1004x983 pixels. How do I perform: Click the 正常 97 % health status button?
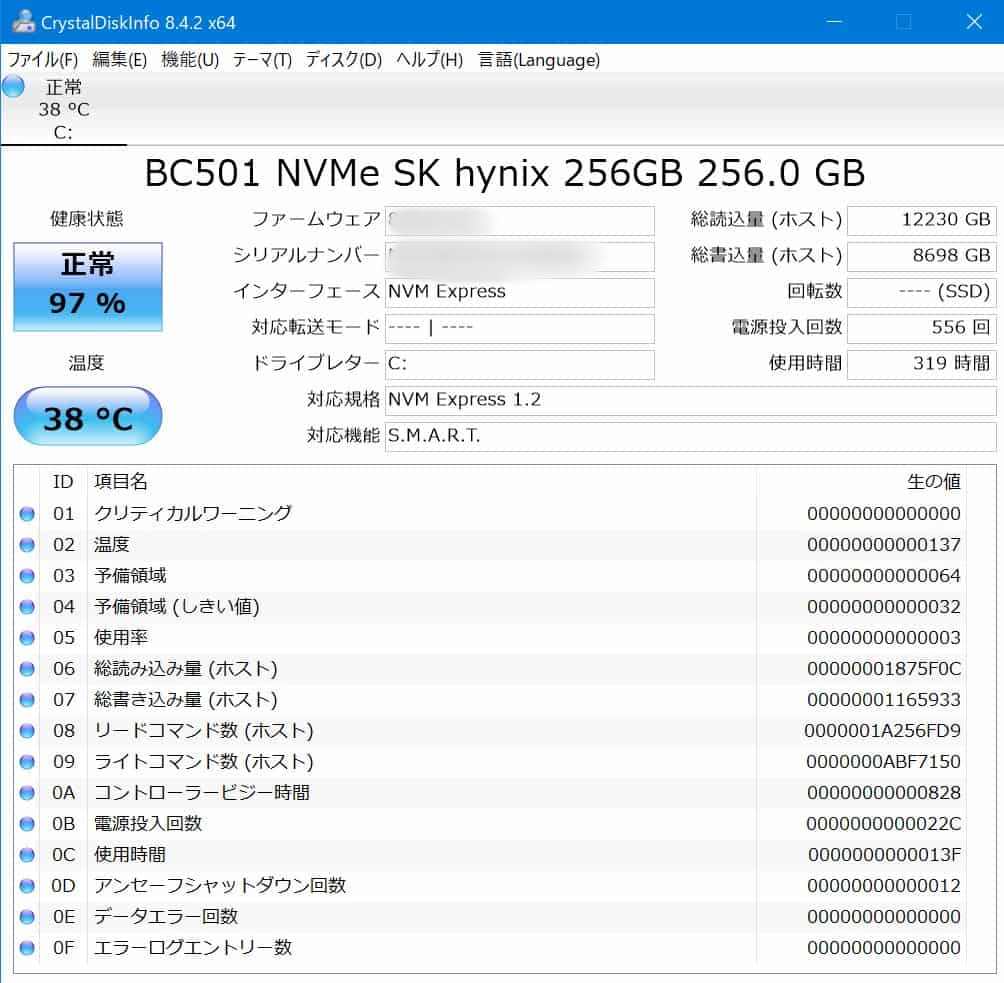click(x=87, y=286)
